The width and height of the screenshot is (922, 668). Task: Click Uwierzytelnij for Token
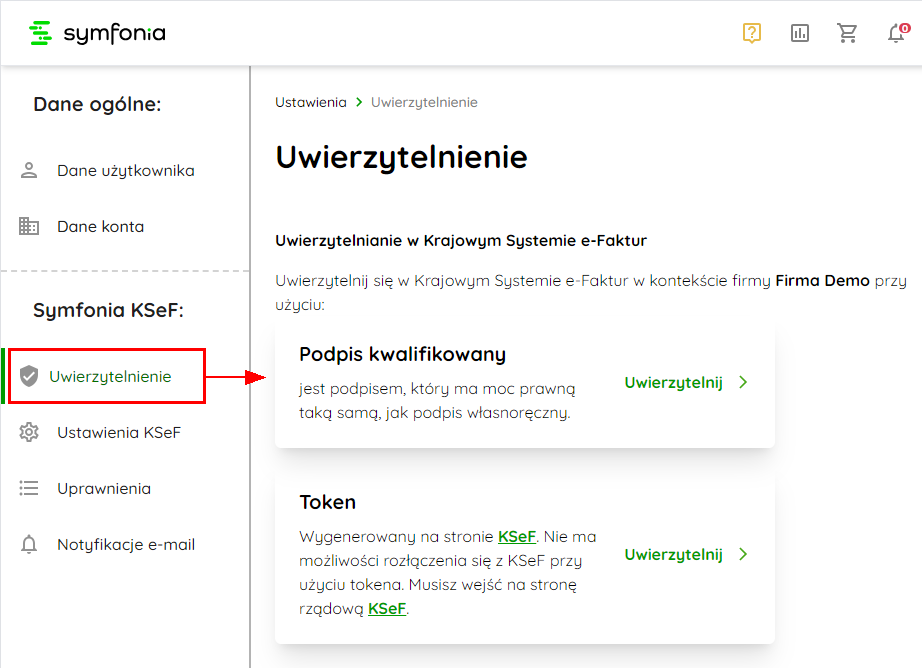[x=673, y=555]
